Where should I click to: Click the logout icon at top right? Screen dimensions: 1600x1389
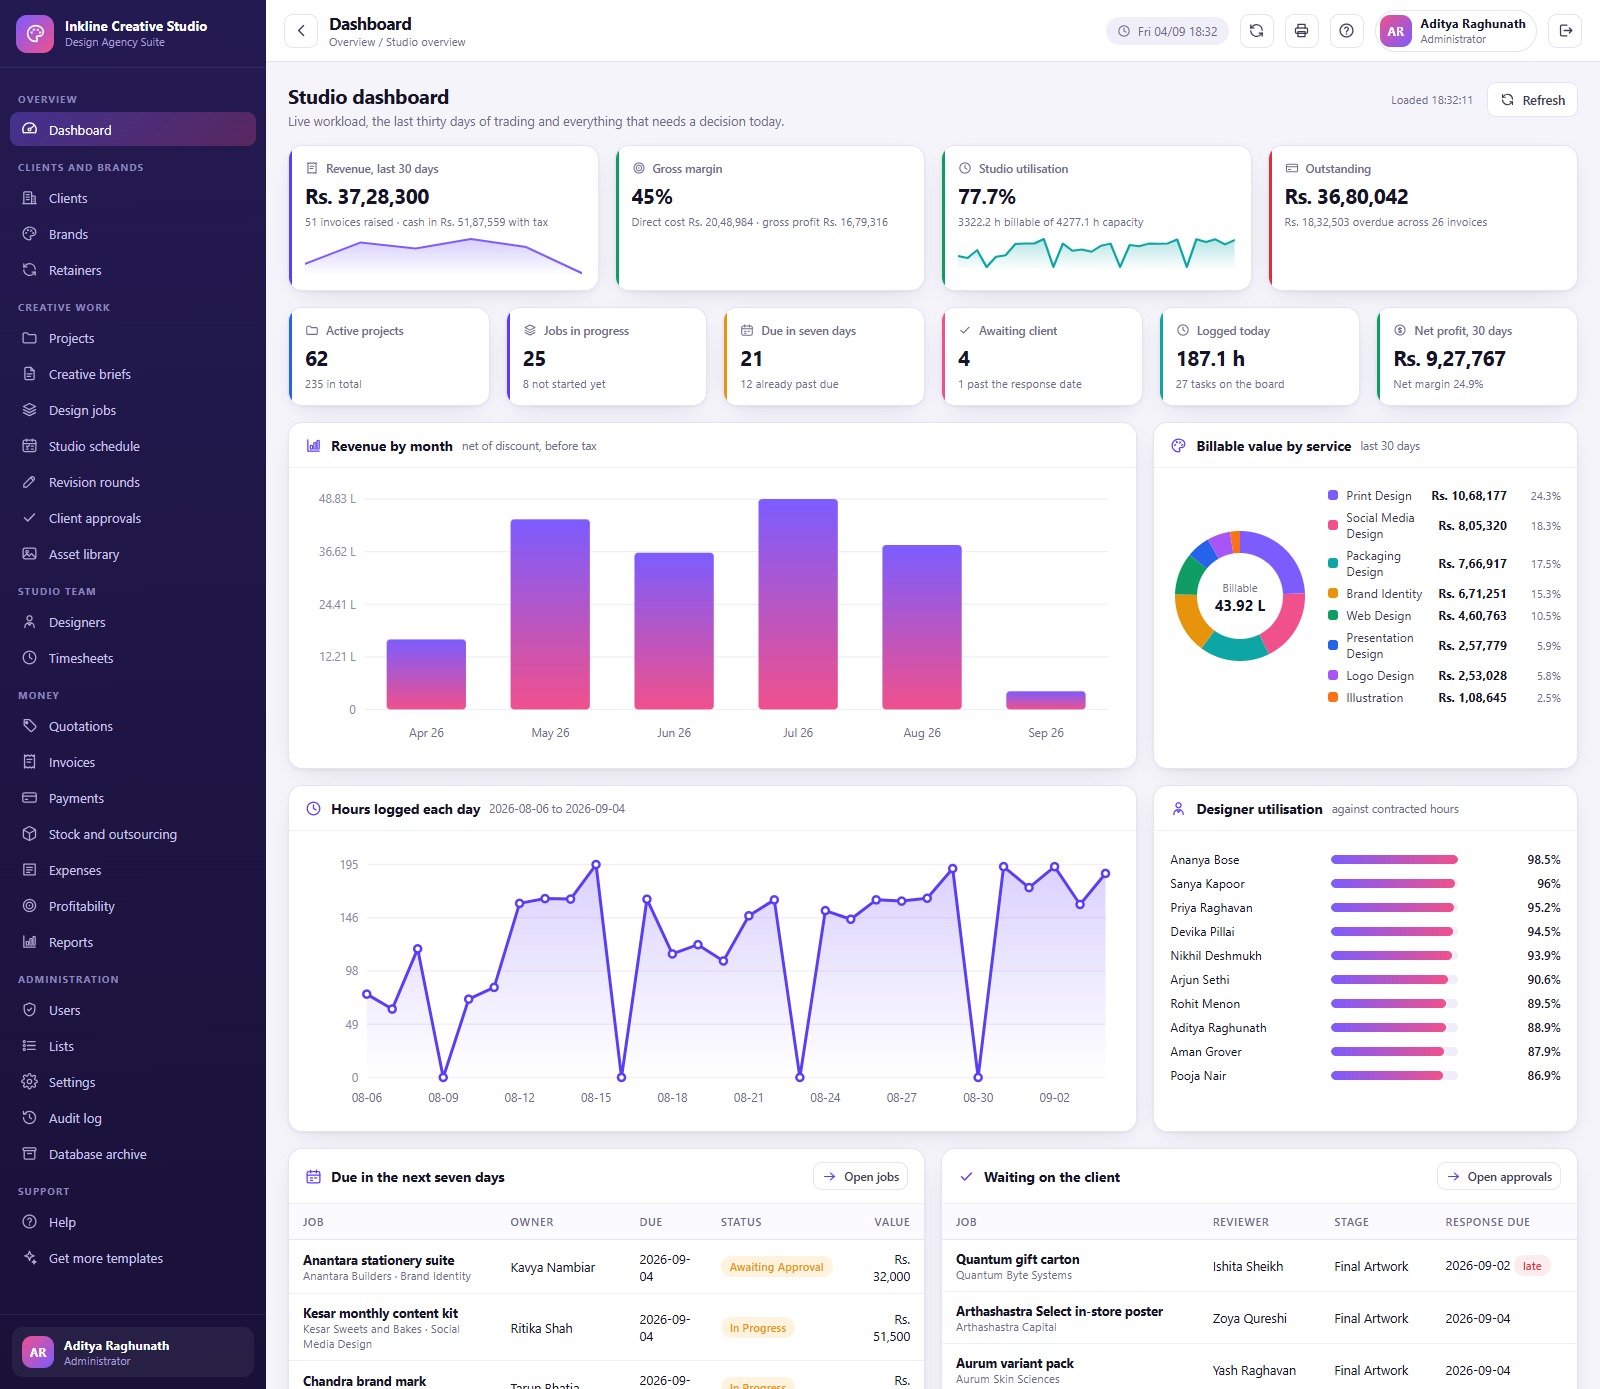tap(1565, 31)
